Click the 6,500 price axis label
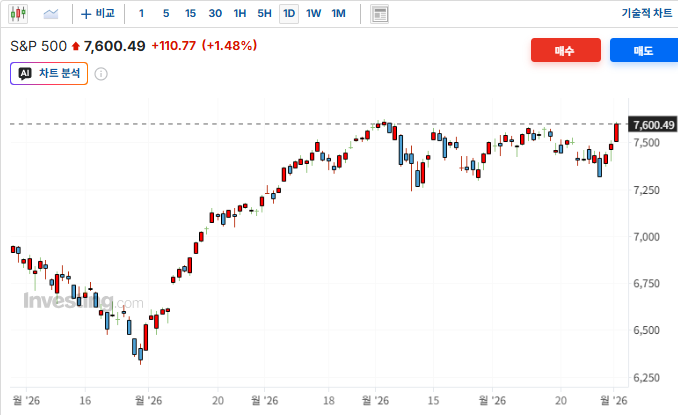This screenshot has width=678, height=415. 646,330
